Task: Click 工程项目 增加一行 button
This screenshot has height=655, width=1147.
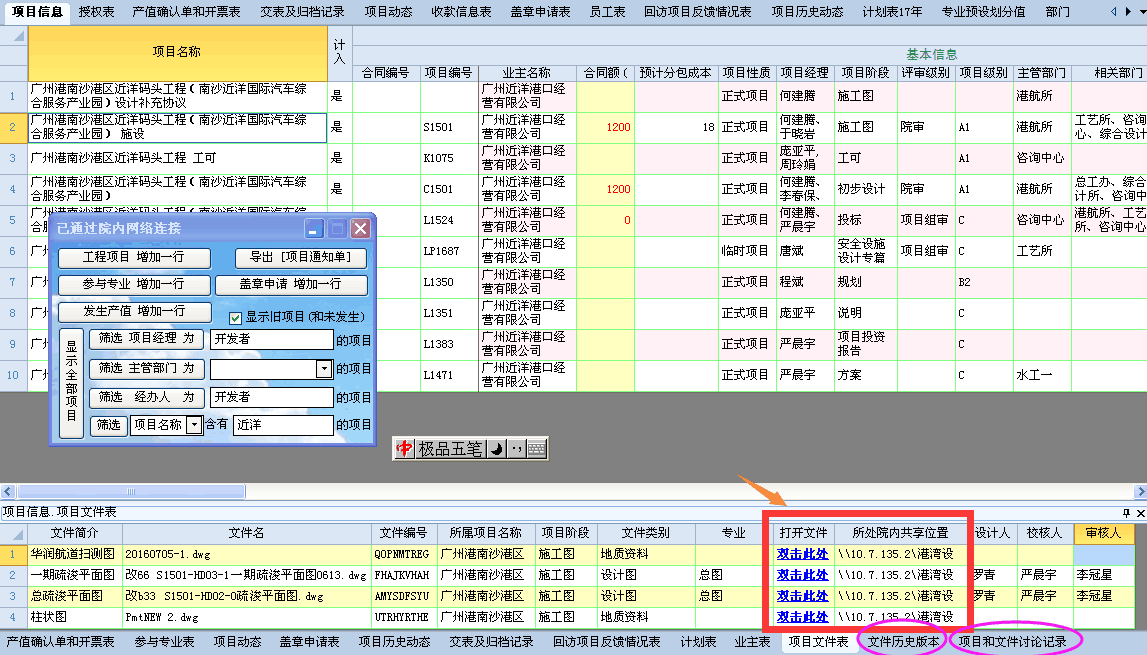Action: [x=134, y=258]
